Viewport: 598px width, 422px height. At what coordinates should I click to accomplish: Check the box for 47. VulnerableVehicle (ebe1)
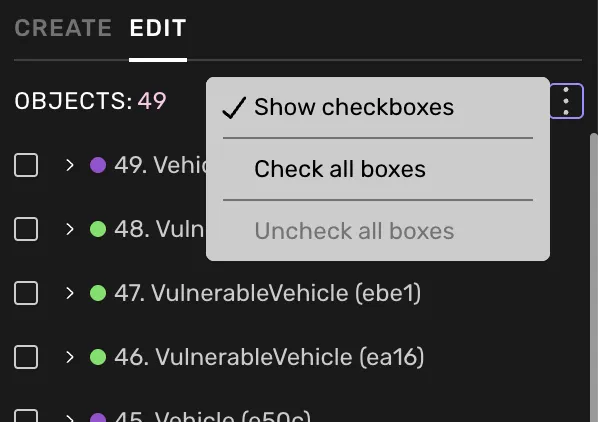click(x=26, y=293)
